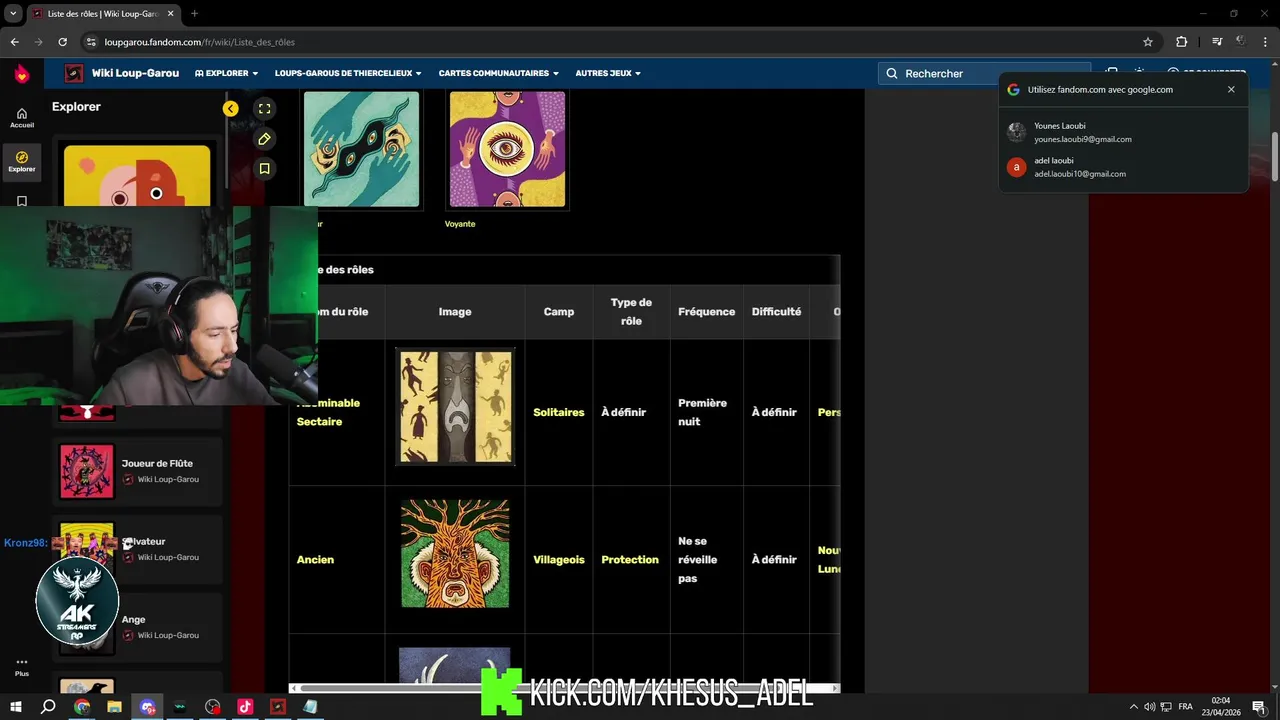
Task: Open the Abominable Sectaire card image
Action: point(455,406)
